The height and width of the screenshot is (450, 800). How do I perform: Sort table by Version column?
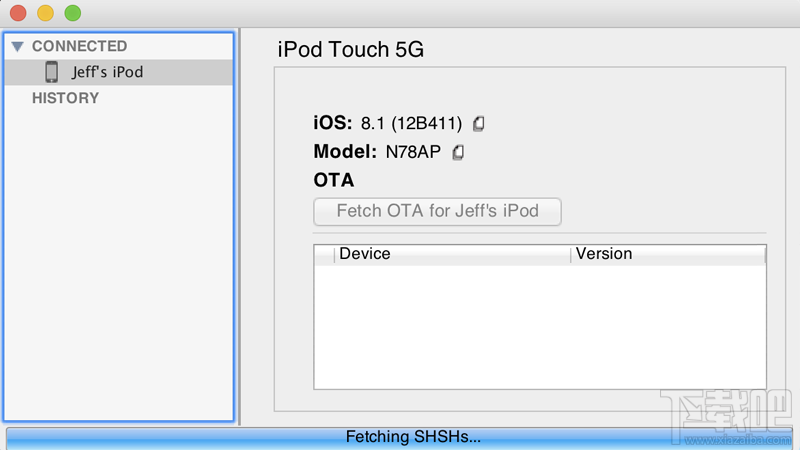pos(668,254)
